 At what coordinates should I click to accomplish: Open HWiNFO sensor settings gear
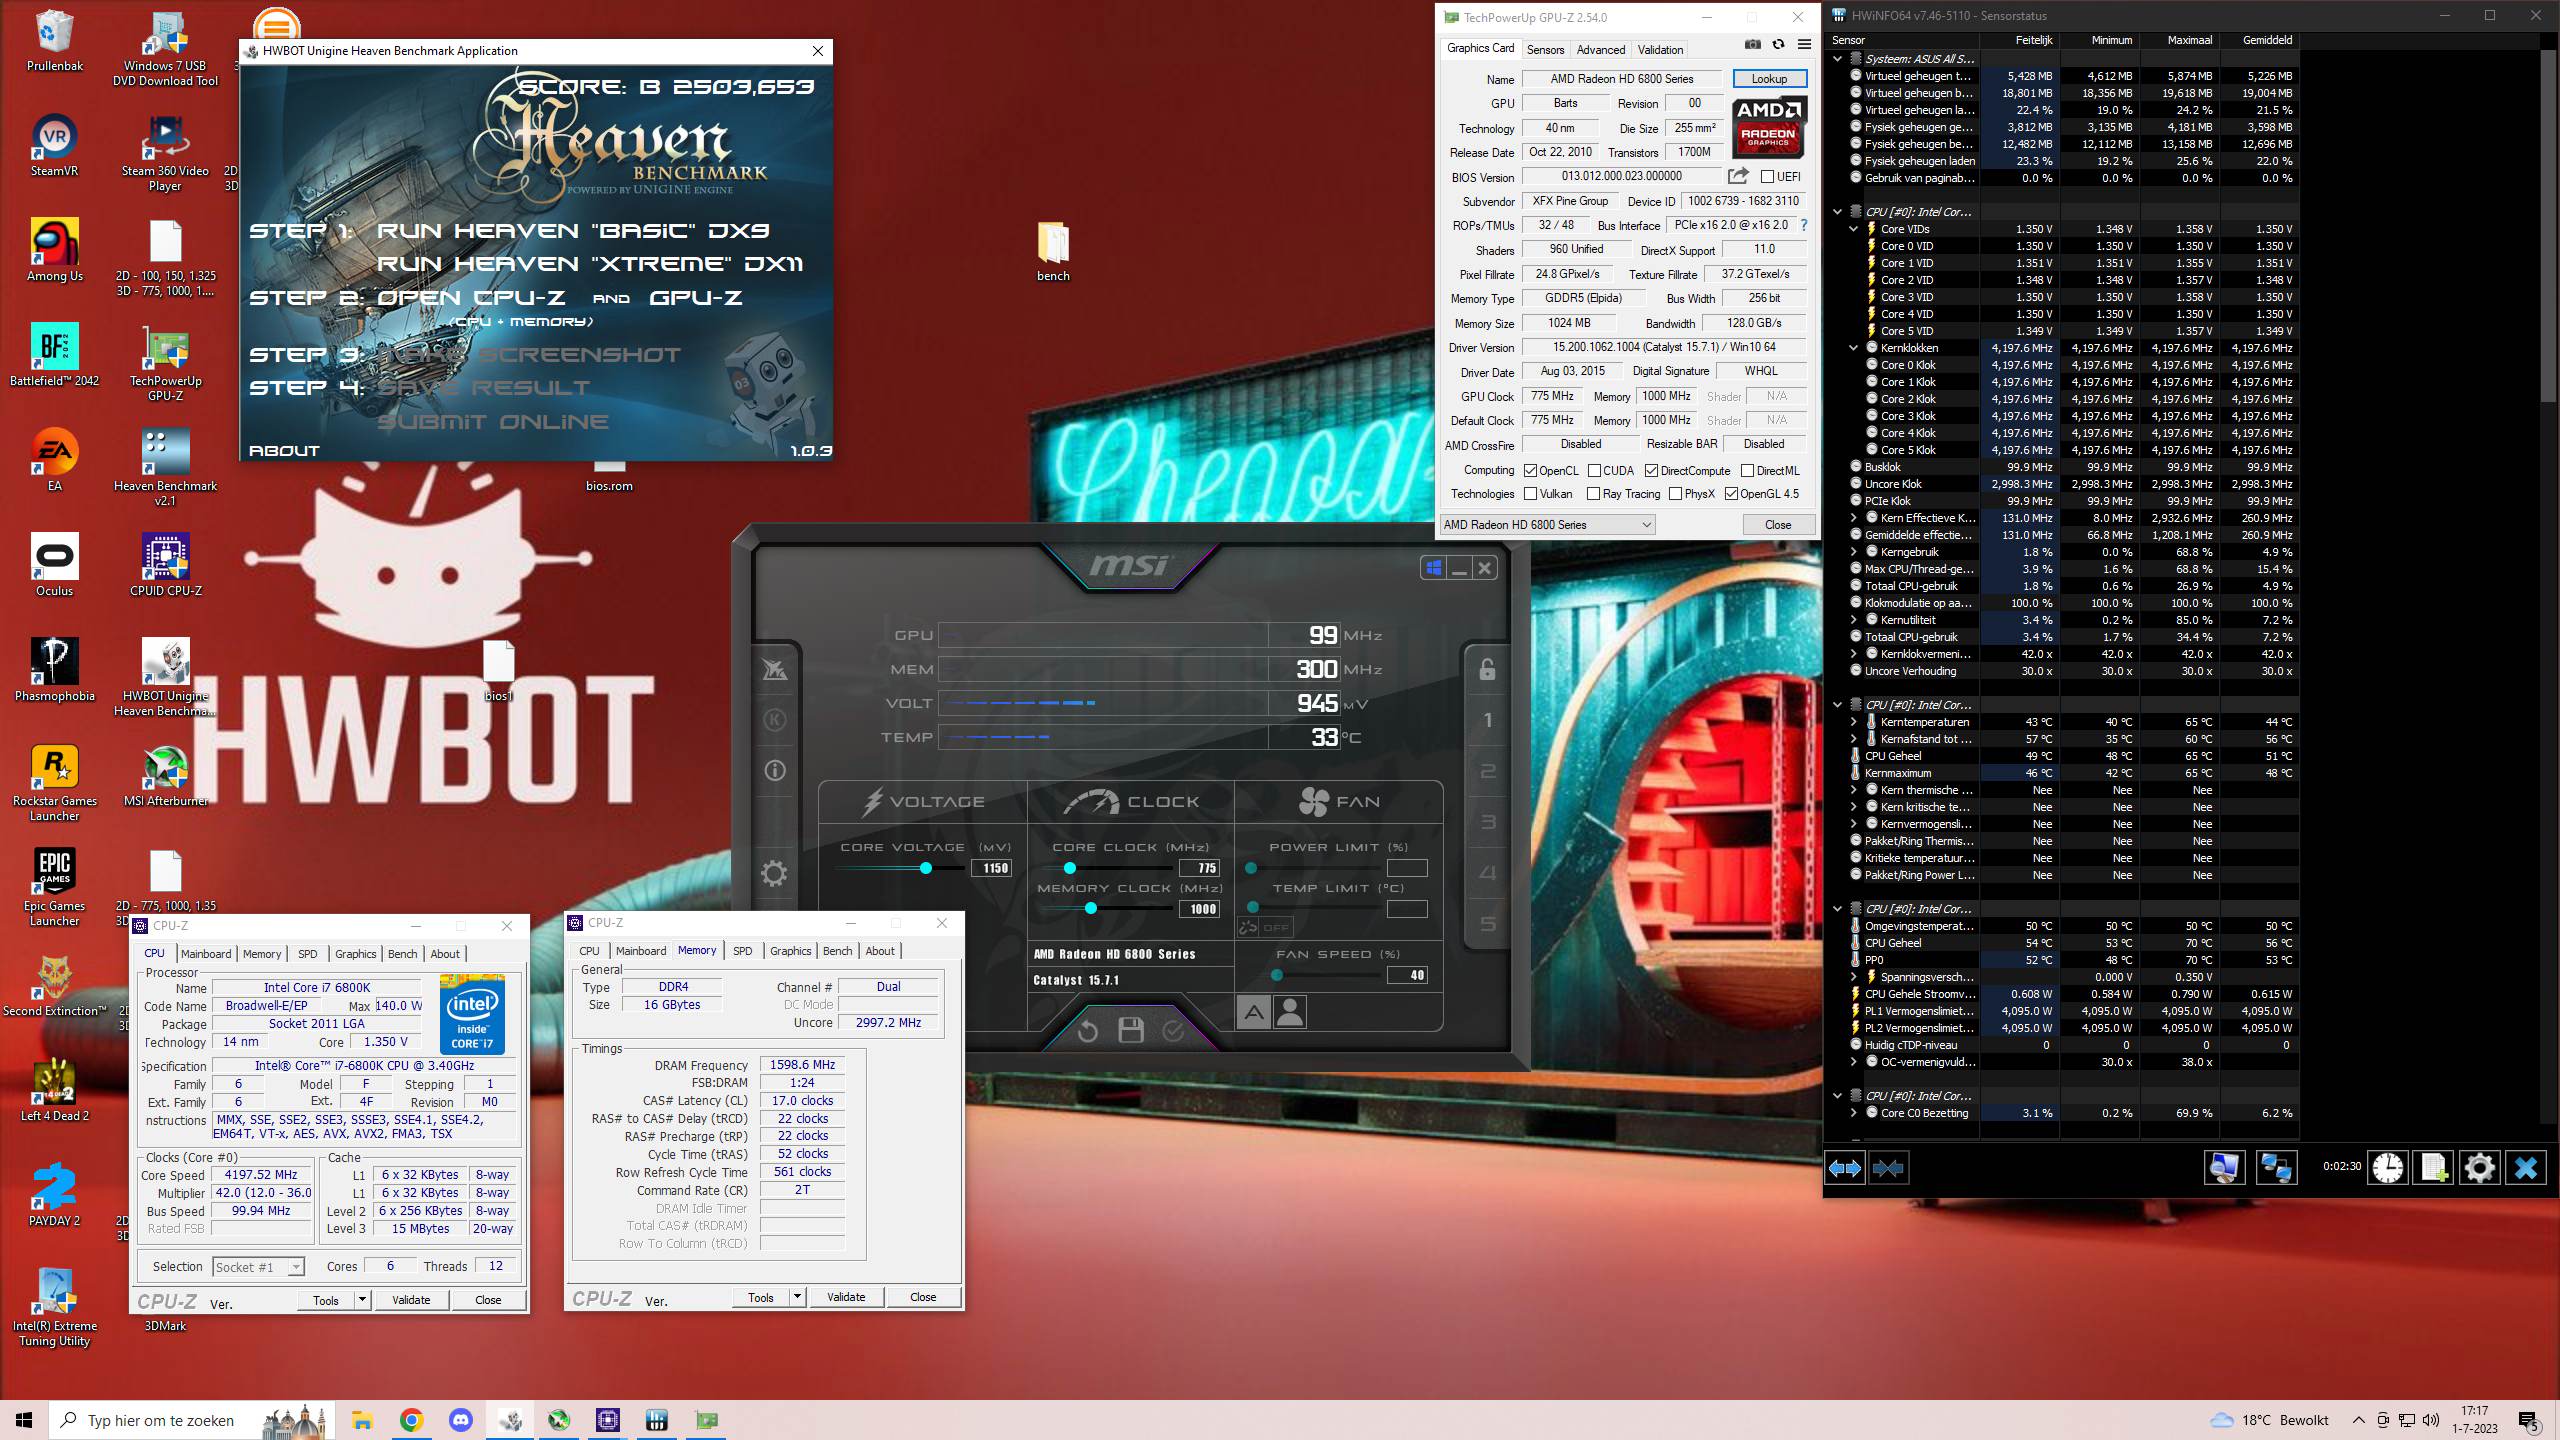point(2480,1168)
